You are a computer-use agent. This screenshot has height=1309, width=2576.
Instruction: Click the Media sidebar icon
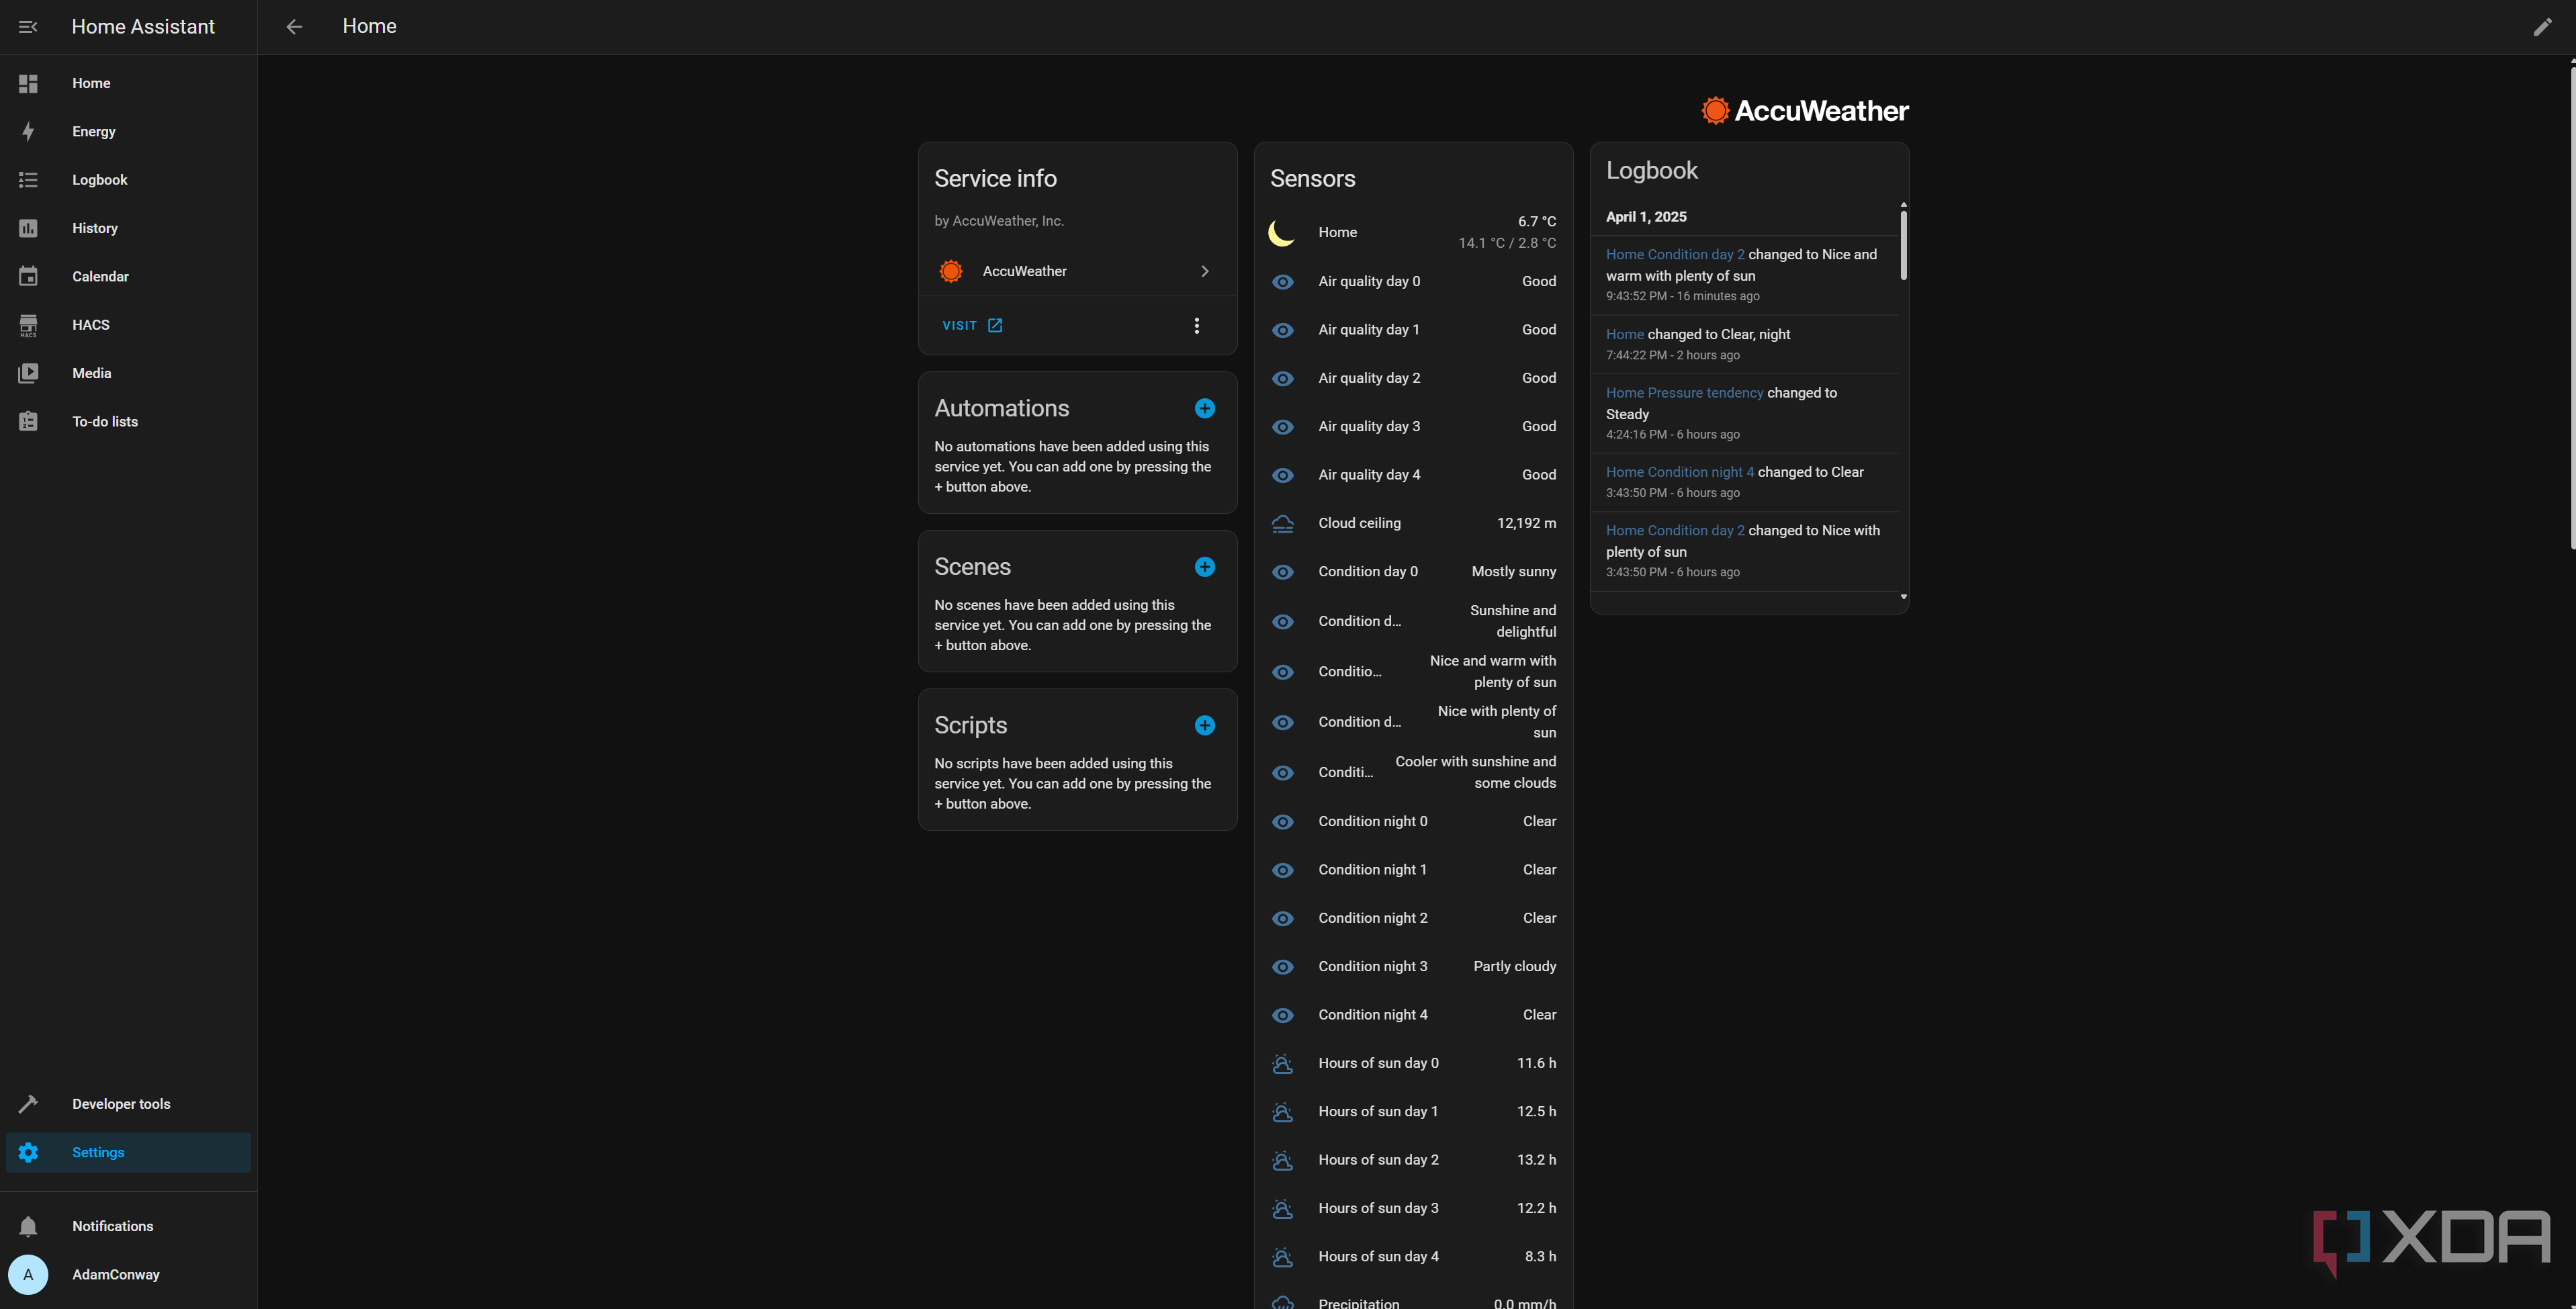coord(28,373)
